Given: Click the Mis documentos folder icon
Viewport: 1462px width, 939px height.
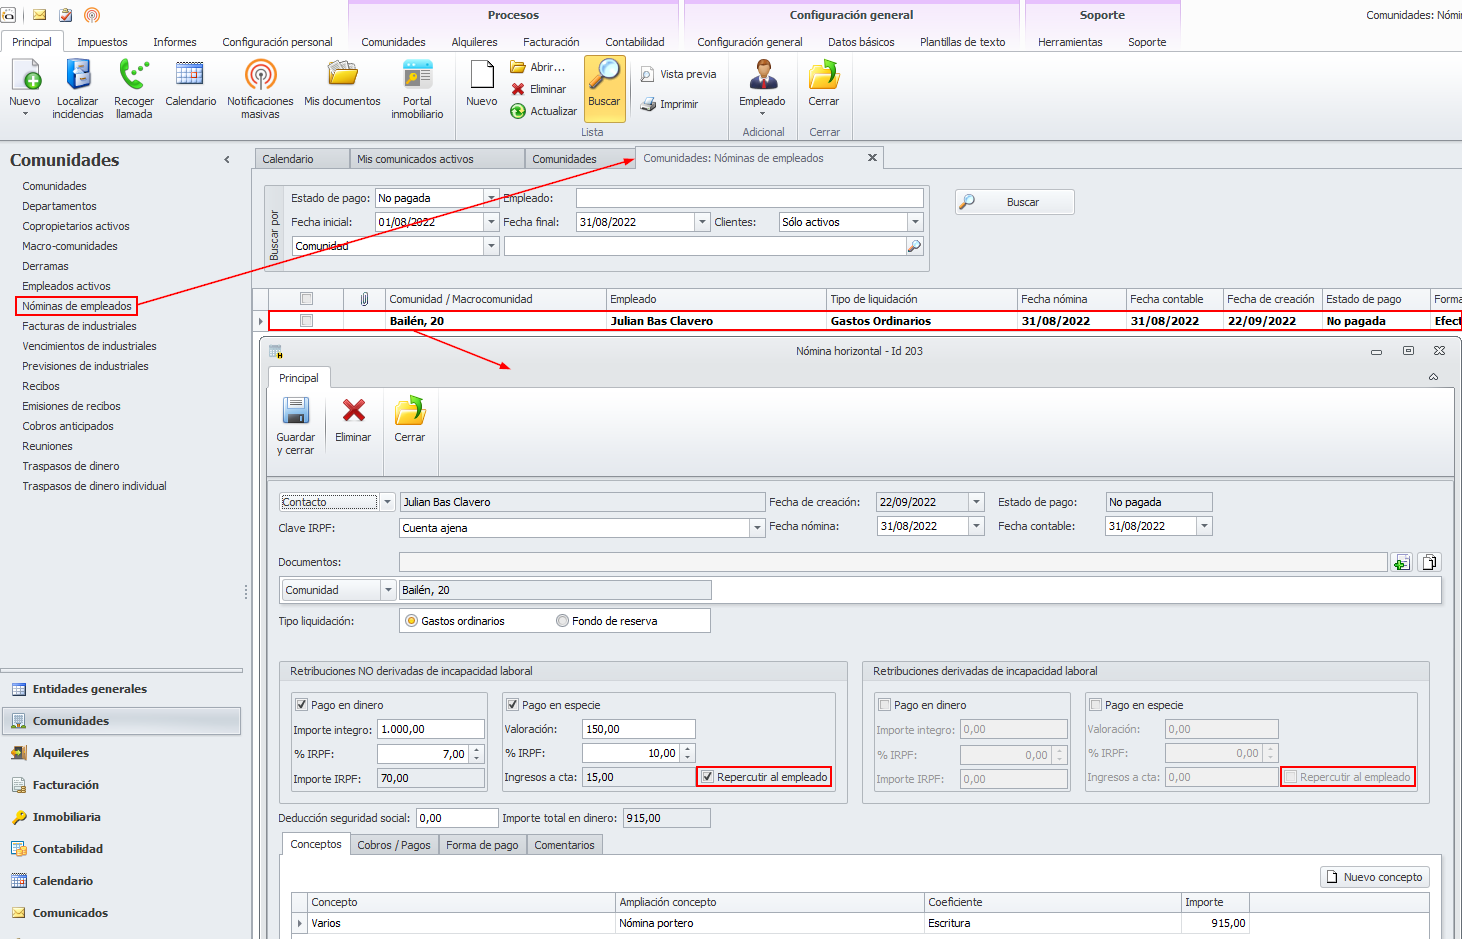Looking at the screenshot, I should [342, 76].
